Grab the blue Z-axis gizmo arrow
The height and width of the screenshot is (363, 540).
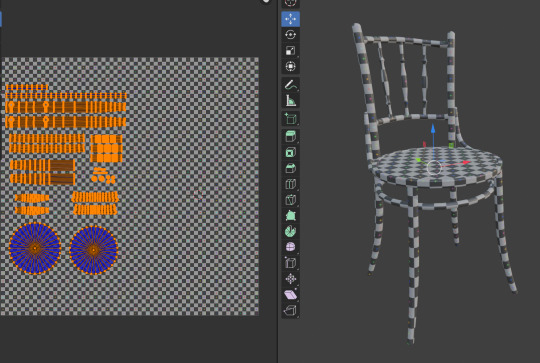(x=433, y=130)
